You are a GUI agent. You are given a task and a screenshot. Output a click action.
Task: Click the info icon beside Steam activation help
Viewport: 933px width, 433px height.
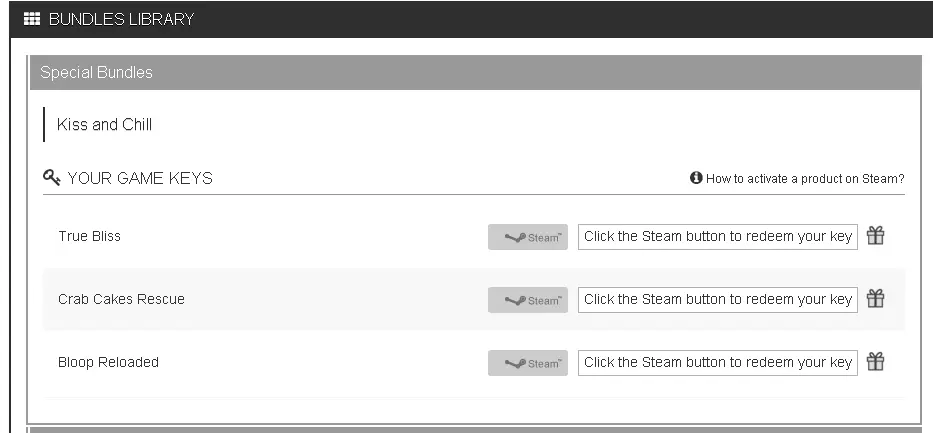pos(696,177)
